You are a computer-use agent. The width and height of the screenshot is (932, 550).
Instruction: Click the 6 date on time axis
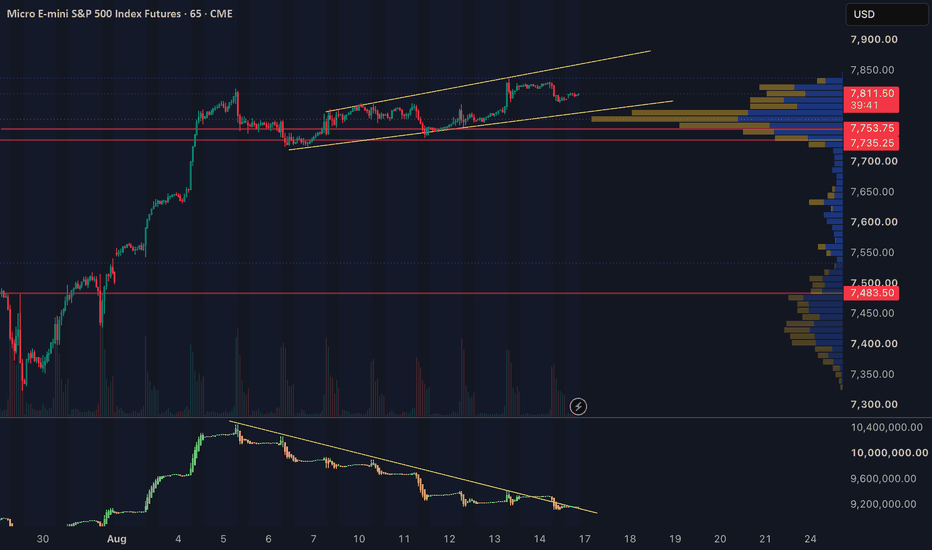269,539
